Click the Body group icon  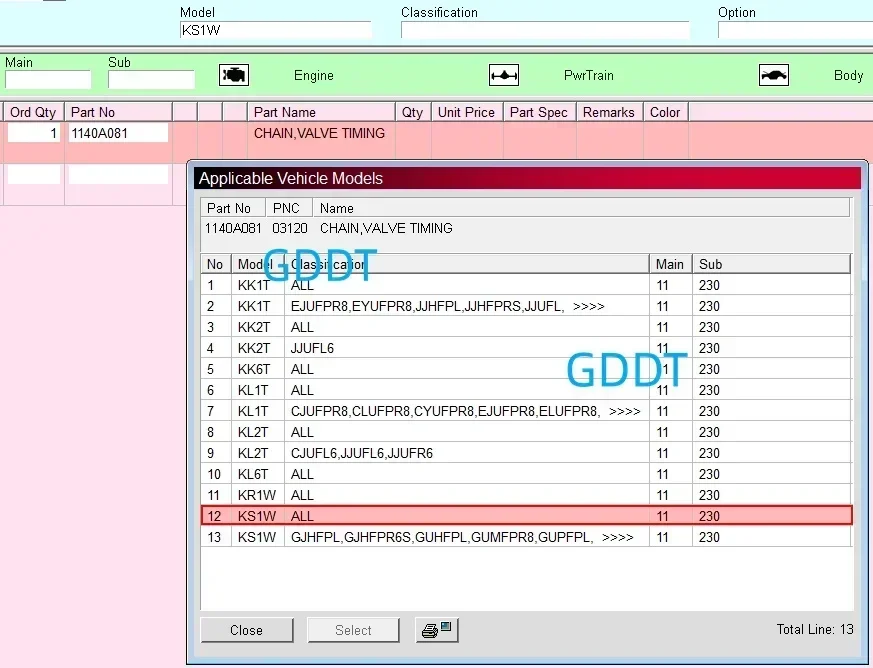click(774, 75)
